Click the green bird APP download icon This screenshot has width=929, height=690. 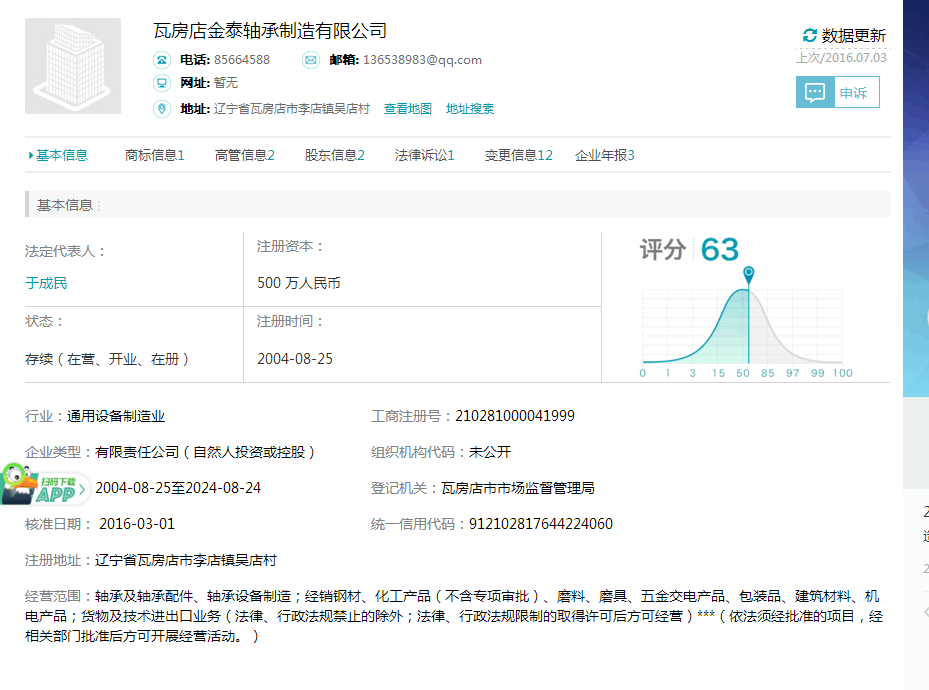(40, 487)
